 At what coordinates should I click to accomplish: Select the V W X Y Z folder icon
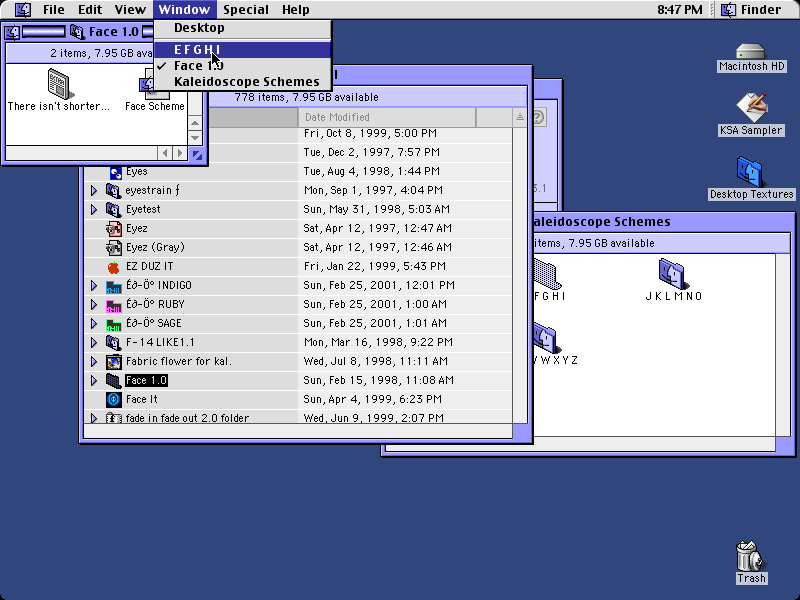pos(545,338)
